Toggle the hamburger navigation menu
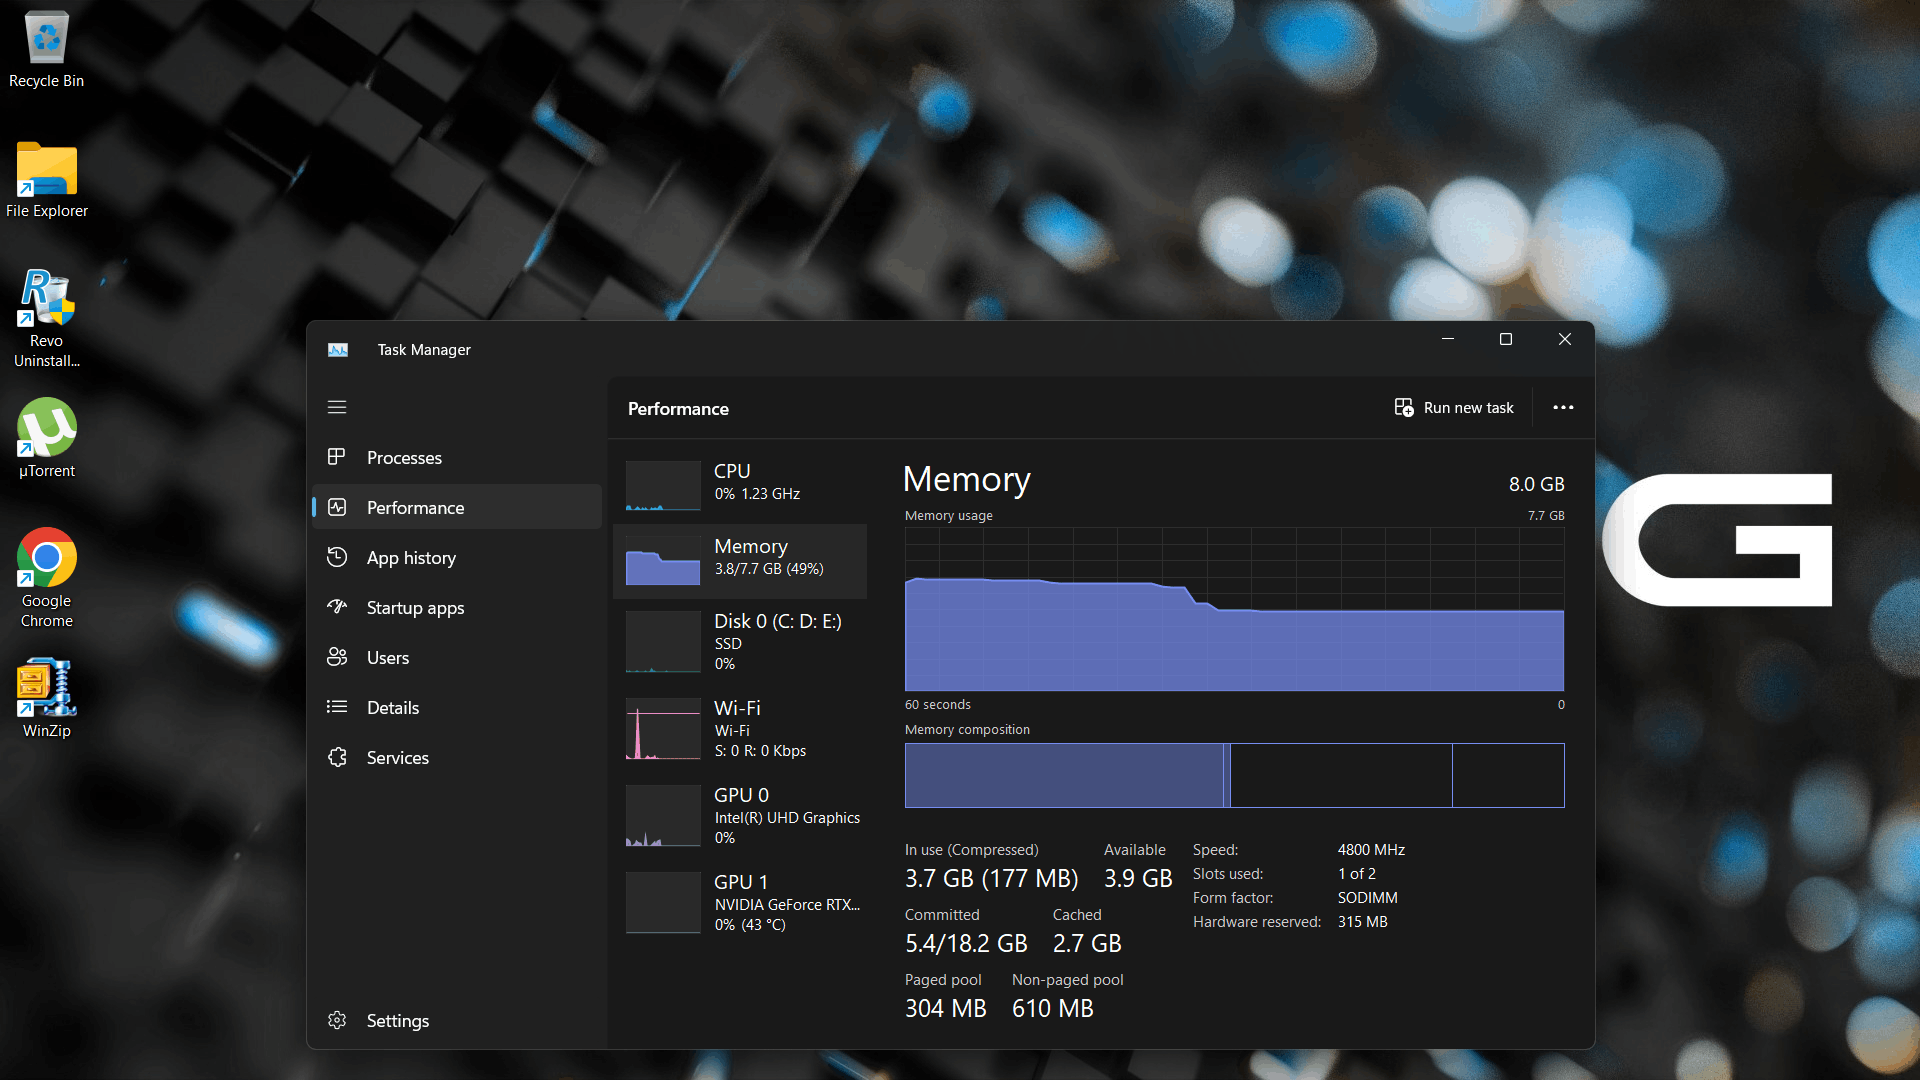Image resolution: width=1920 pixels, height=1080 pixels. pyautogui.click(x=337, y=407)
